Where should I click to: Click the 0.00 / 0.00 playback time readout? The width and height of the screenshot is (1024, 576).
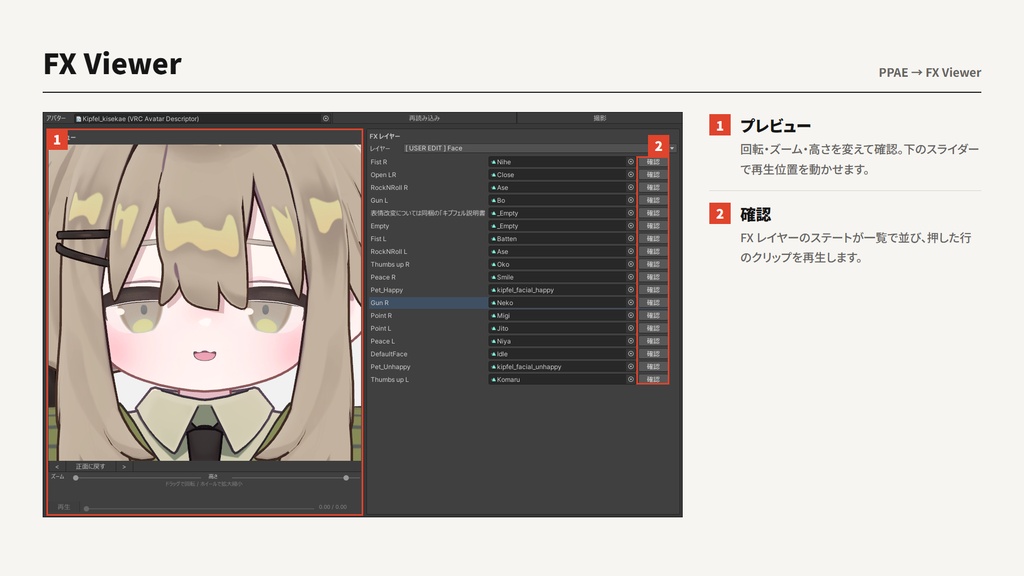pyautogui.click(x=333, y=507)
